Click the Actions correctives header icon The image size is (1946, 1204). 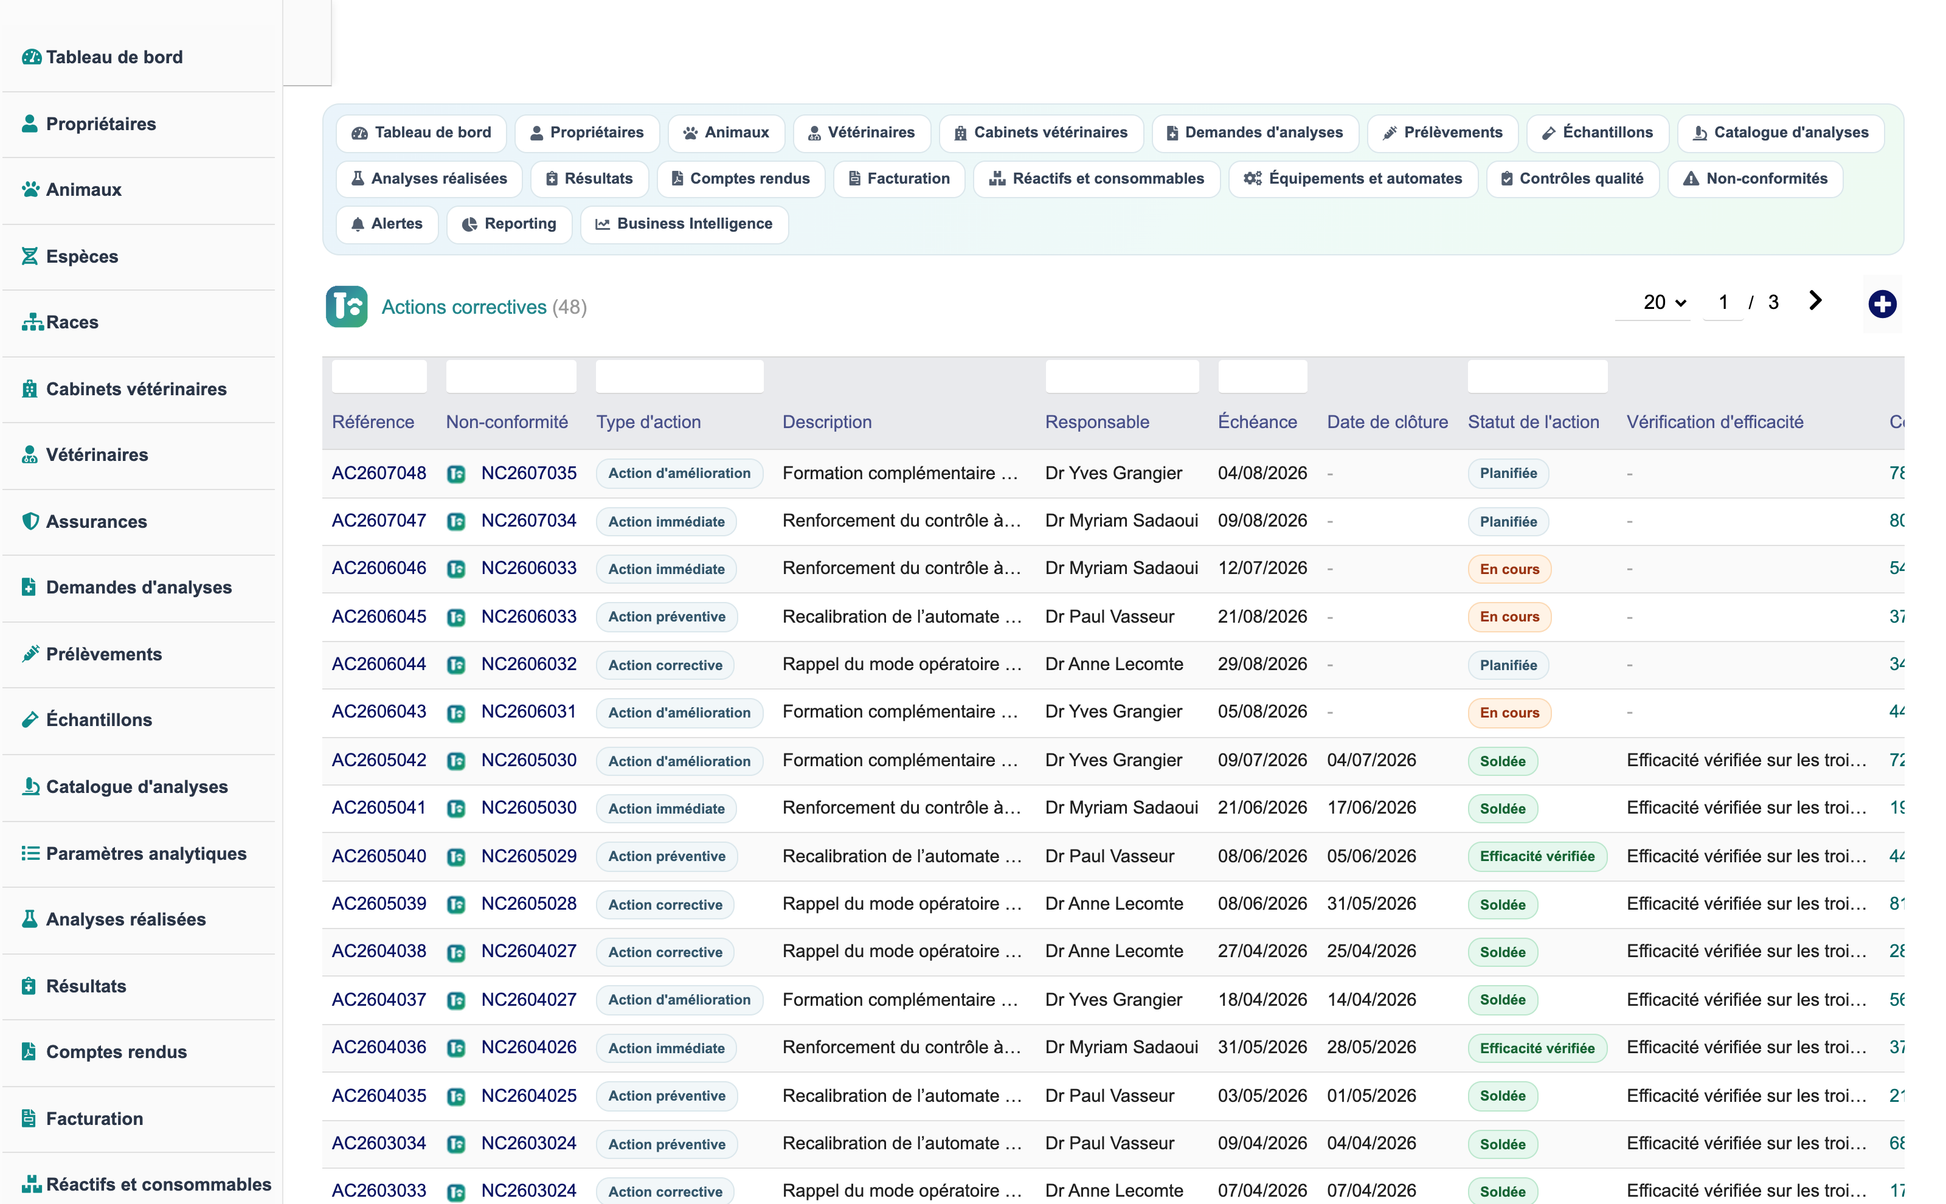tap(346, 307)
